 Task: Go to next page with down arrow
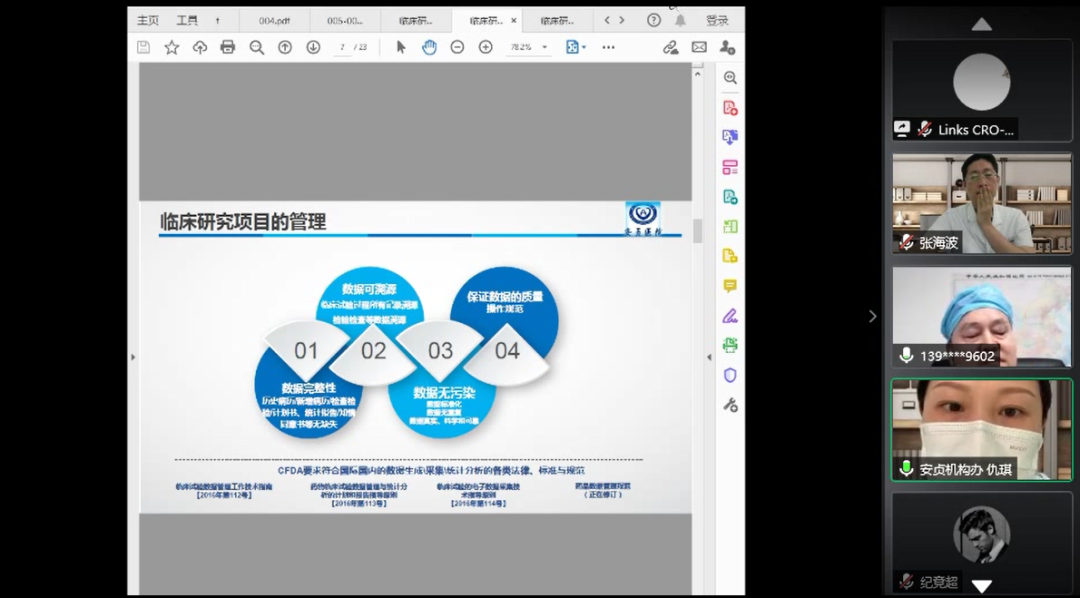tap(313, 47)
